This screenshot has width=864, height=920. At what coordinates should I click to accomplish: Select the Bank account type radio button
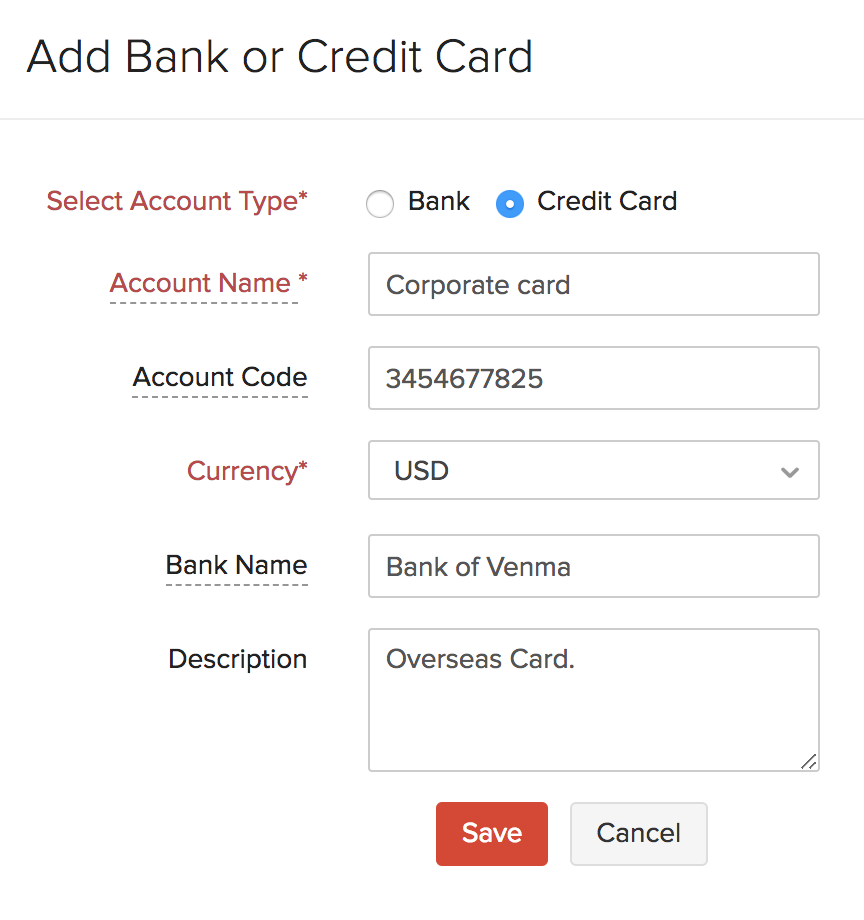click(380, 203)
